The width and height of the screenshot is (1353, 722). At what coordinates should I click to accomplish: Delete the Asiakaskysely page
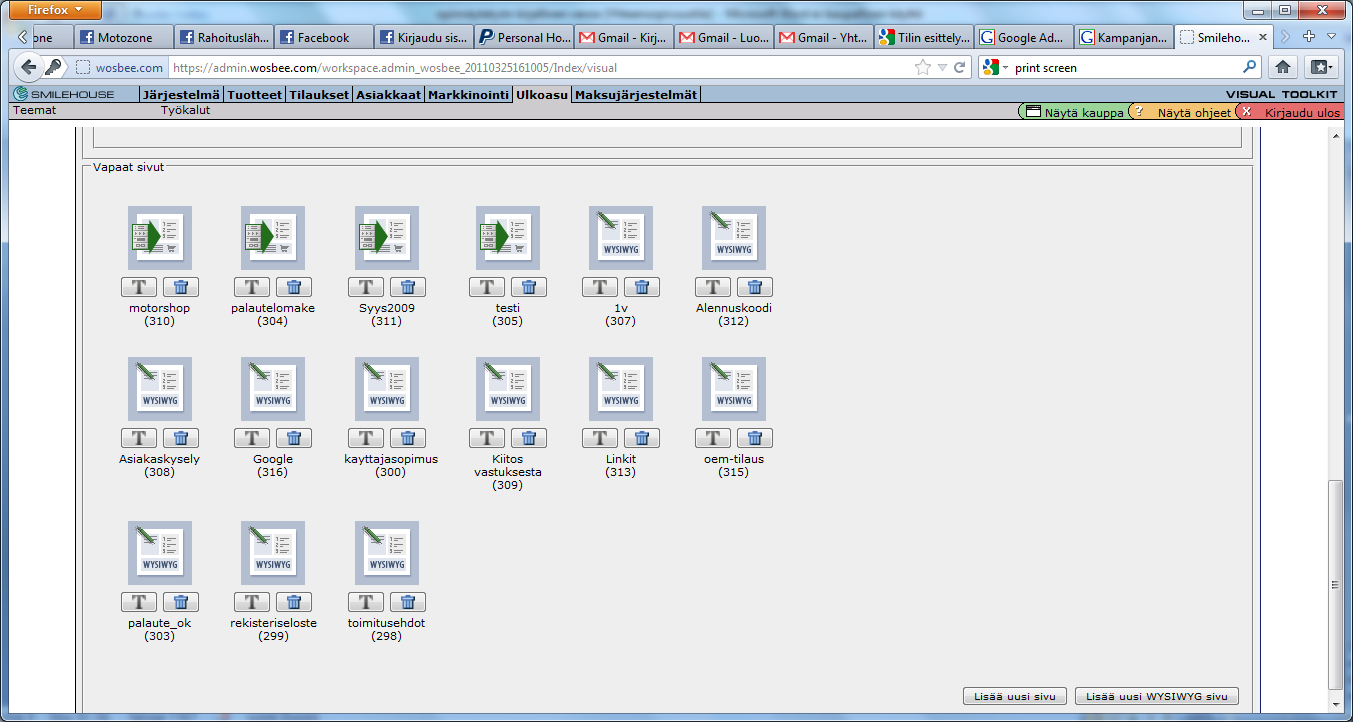(x=181, y=438)
